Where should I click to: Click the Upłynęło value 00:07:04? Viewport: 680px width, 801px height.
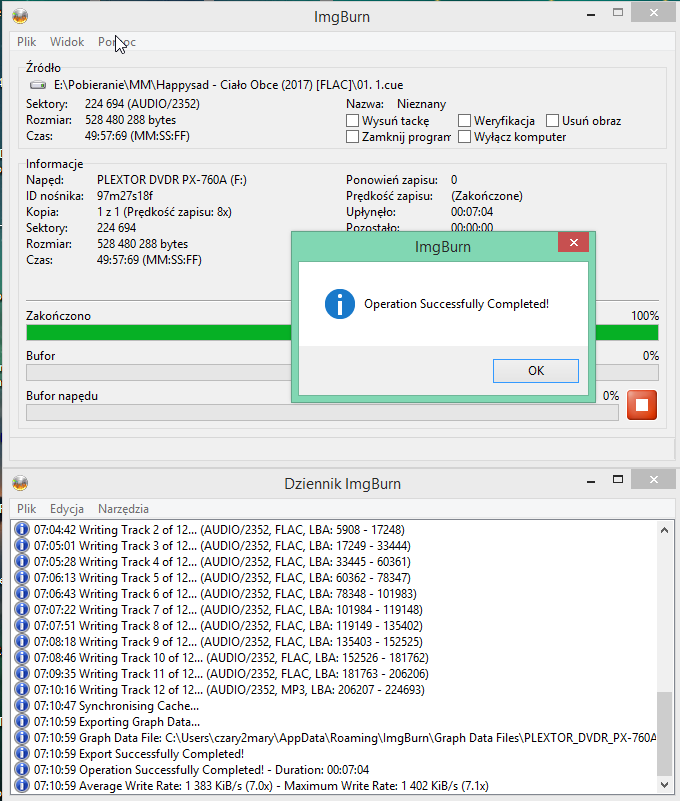(x=472, y=211)
